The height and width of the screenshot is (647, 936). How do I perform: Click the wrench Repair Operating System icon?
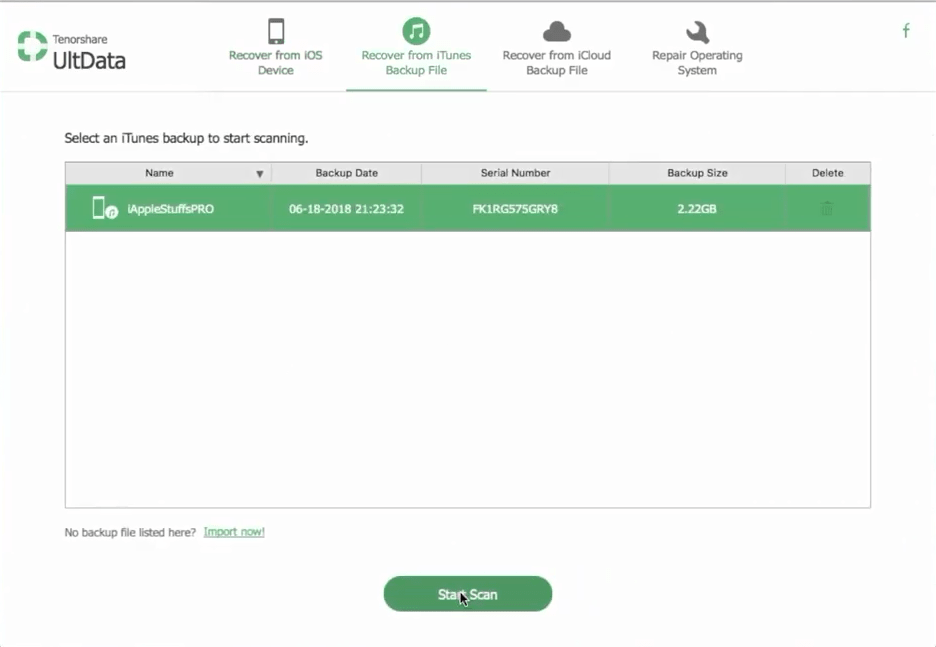697,31
